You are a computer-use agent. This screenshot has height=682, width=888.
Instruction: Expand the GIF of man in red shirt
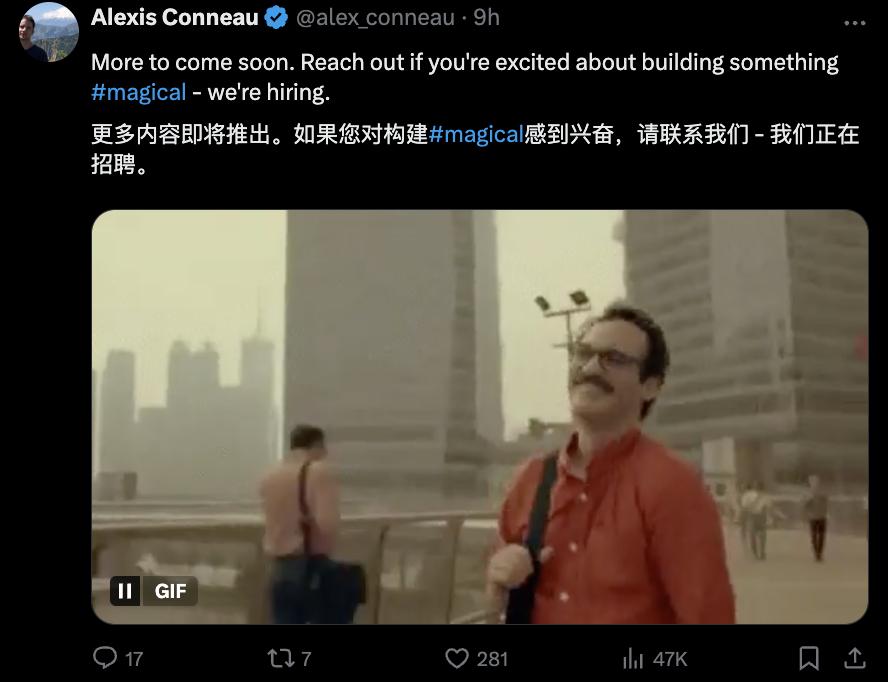(x=480, y=417)
